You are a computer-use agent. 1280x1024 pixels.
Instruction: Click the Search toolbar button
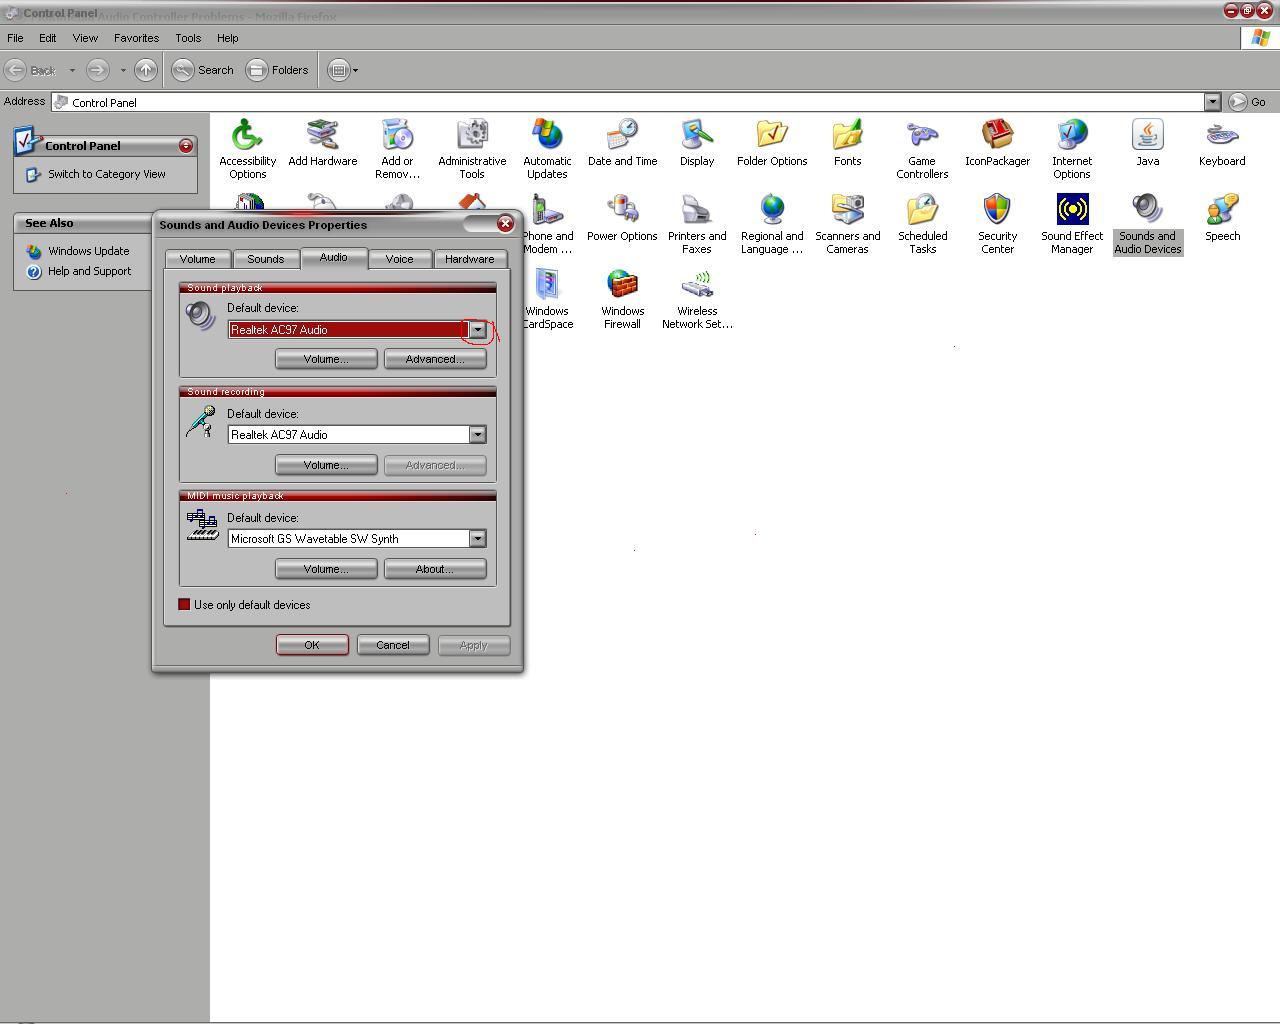coord(204,70)
